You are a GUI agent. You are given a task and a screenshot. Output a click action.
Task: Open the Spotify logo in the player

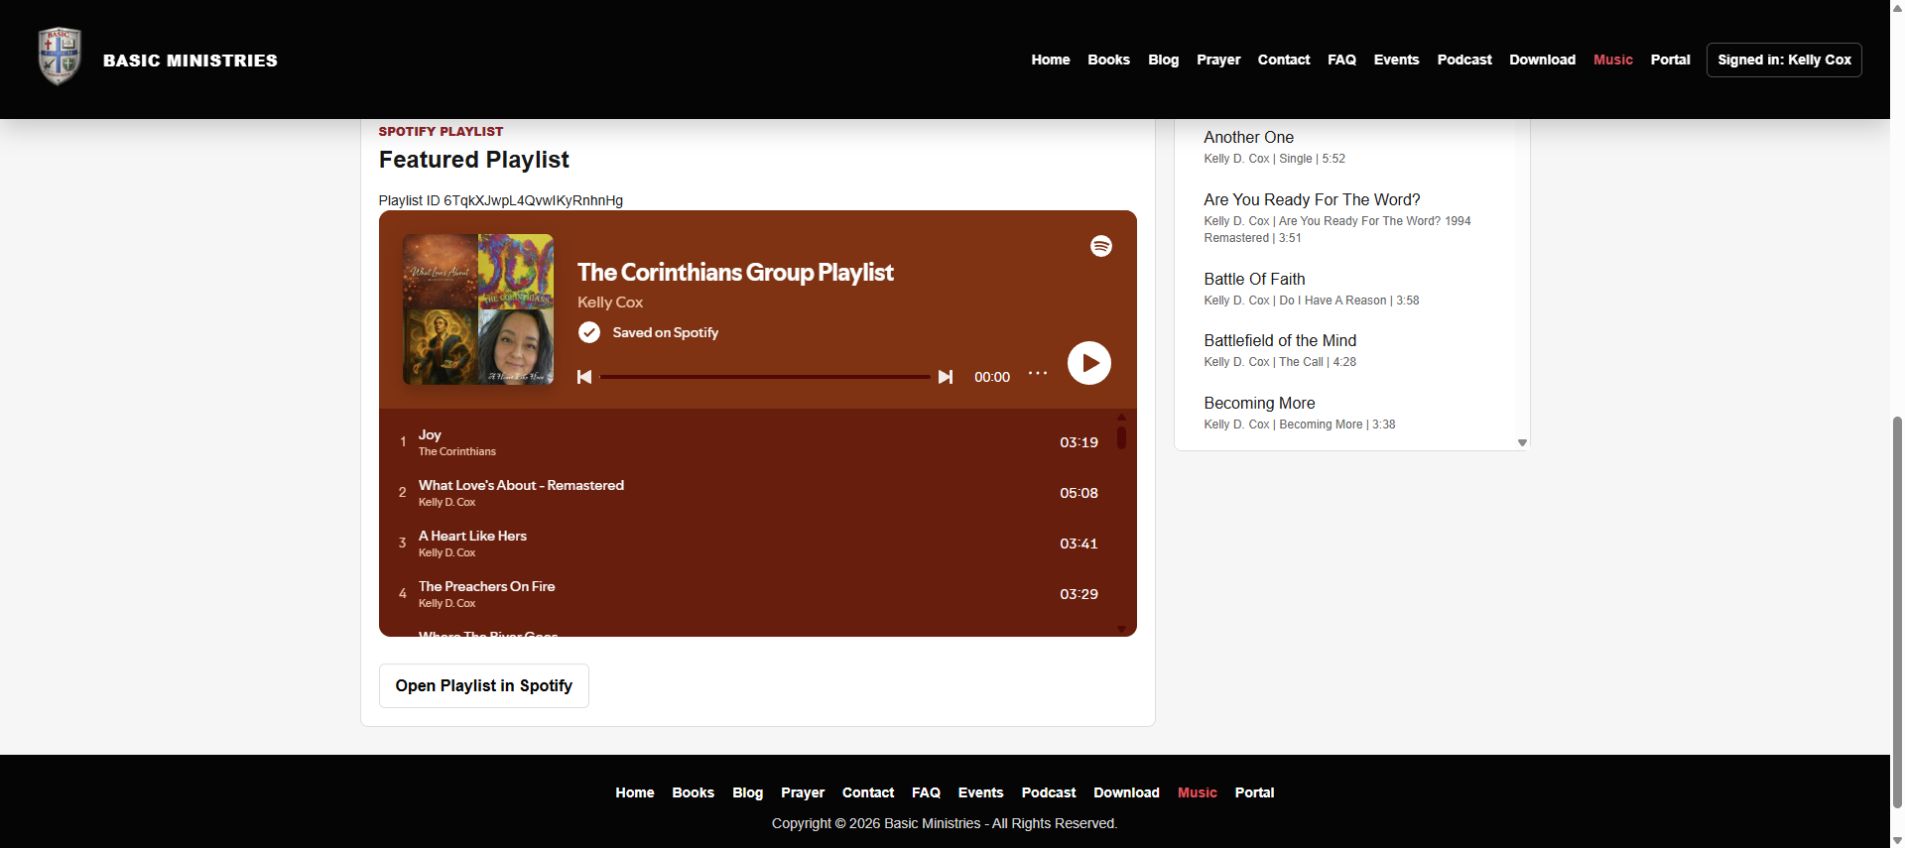click(1101, 246)
